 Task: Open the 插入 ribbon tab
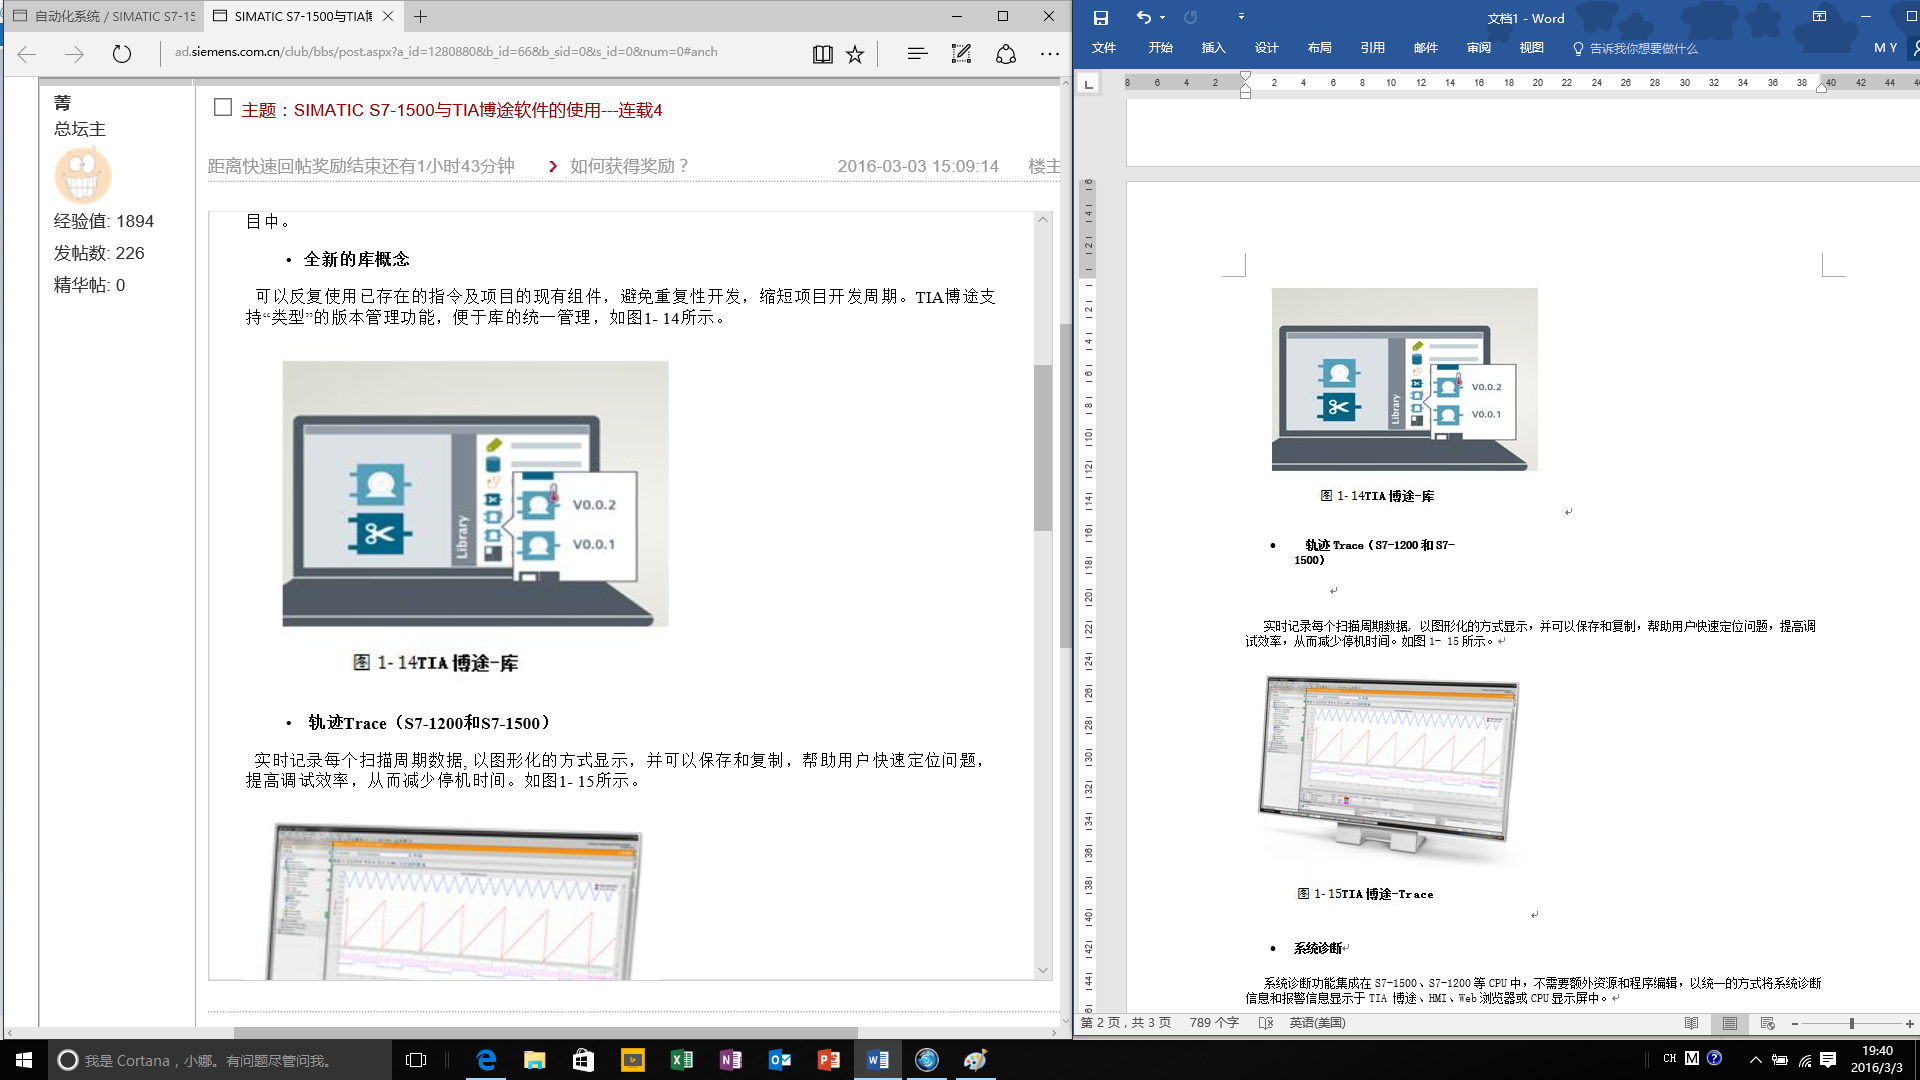point(1213,48)
